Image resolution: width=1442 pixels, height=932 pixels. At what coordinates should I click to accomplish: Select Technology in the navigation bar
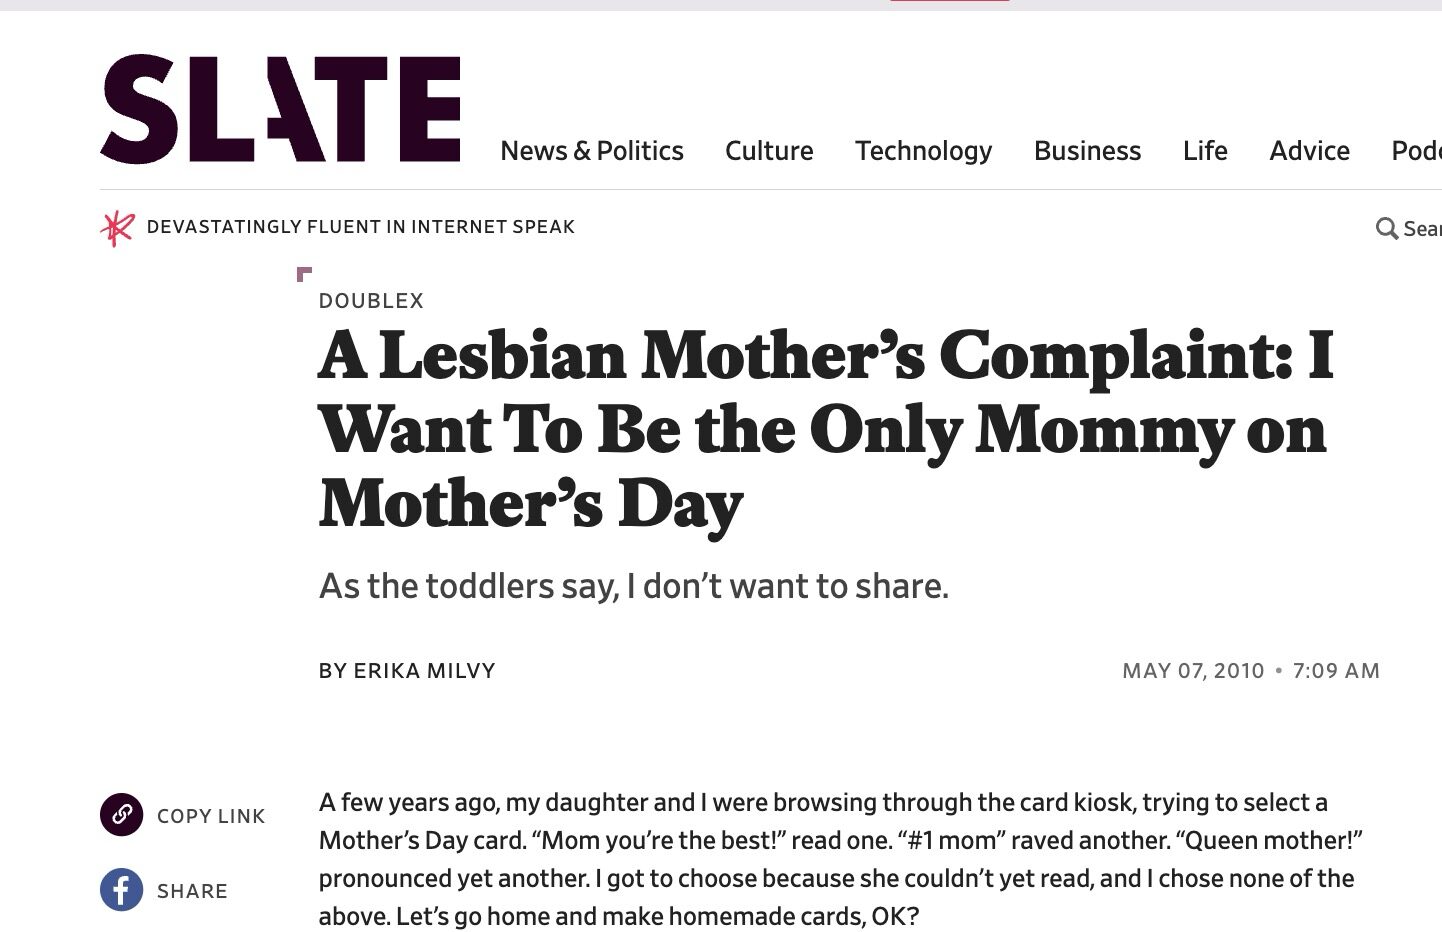tap(923, 151)
